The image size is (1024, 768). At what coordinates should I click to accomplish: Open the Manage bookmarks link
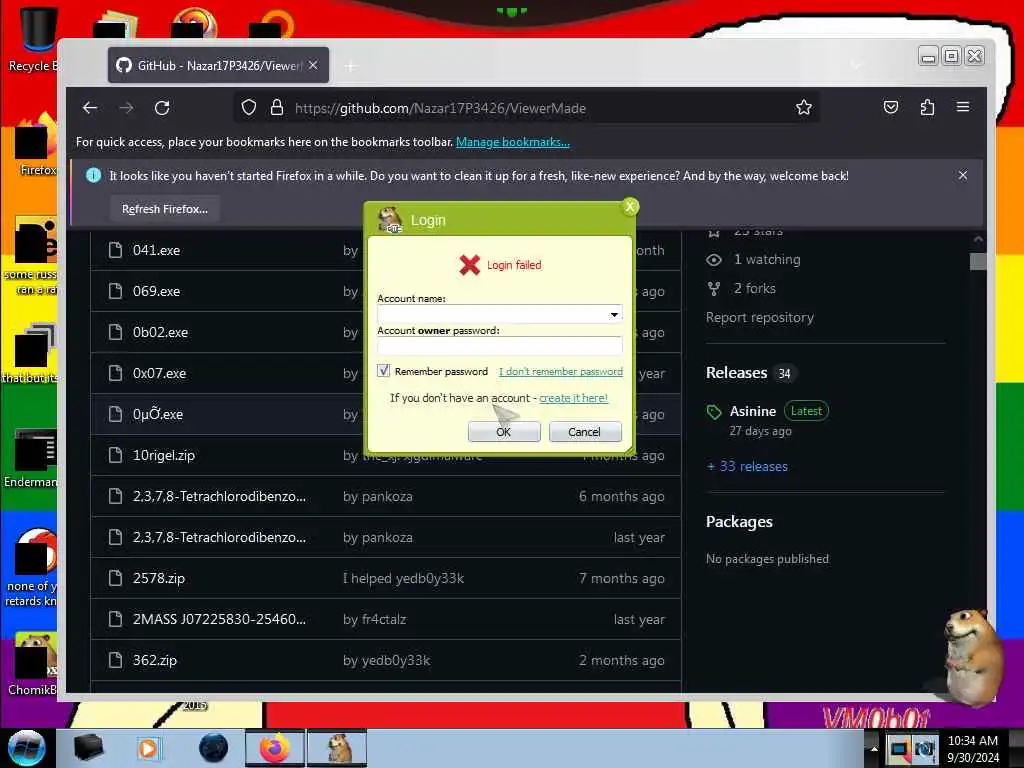point(513,142)
